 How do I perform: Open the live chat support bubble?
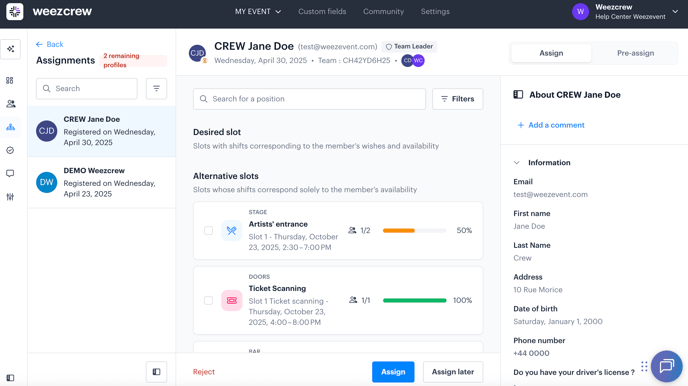[666, 366]
